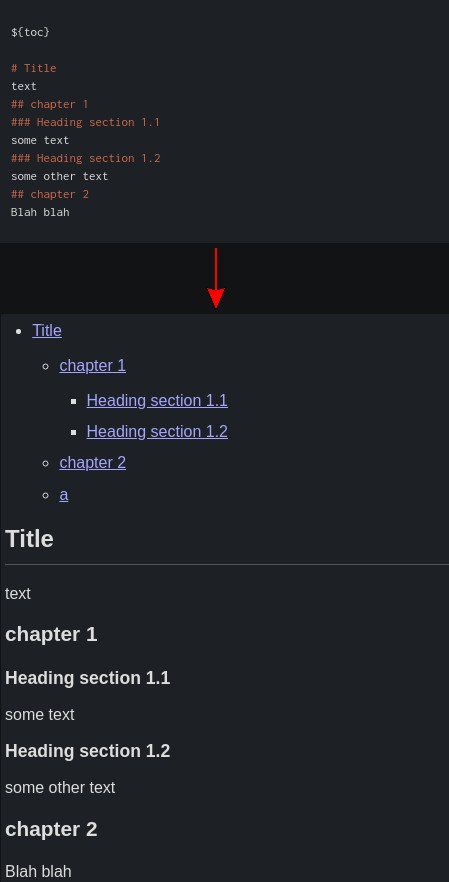Click the '### Heading section 1.2' source line
Screen dimensions: 449x882
[86, 158]
